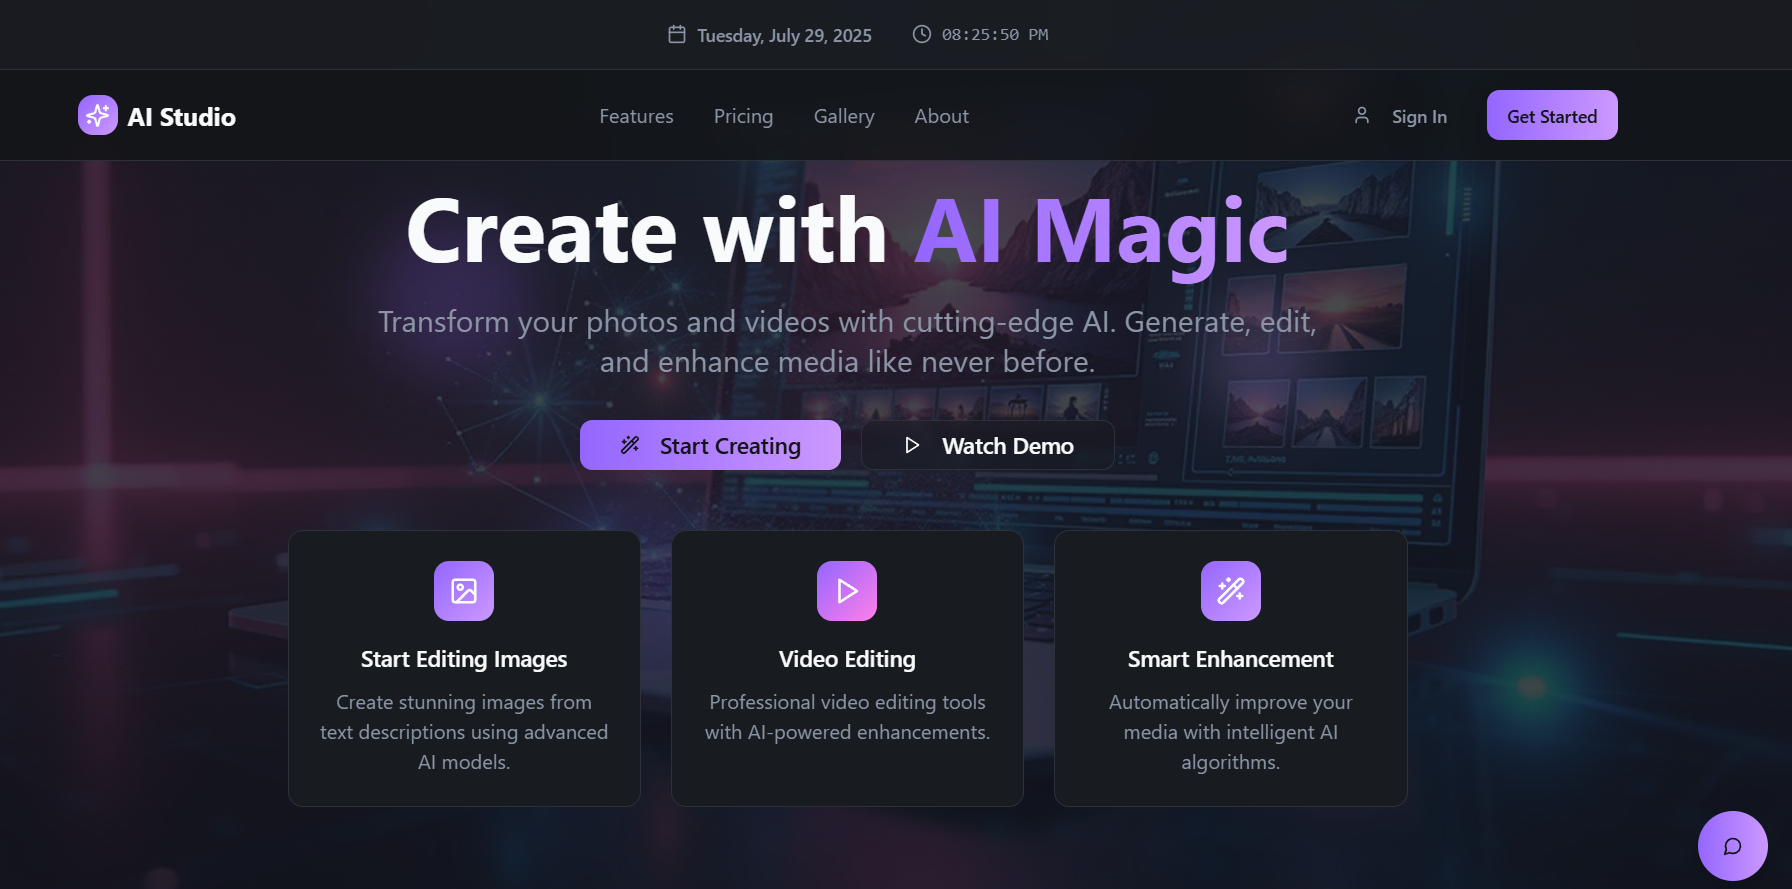Click the image icon on Start Editing Images
Screen dimensions: 1792x889
pyautogui.click(x=464, y=591)
